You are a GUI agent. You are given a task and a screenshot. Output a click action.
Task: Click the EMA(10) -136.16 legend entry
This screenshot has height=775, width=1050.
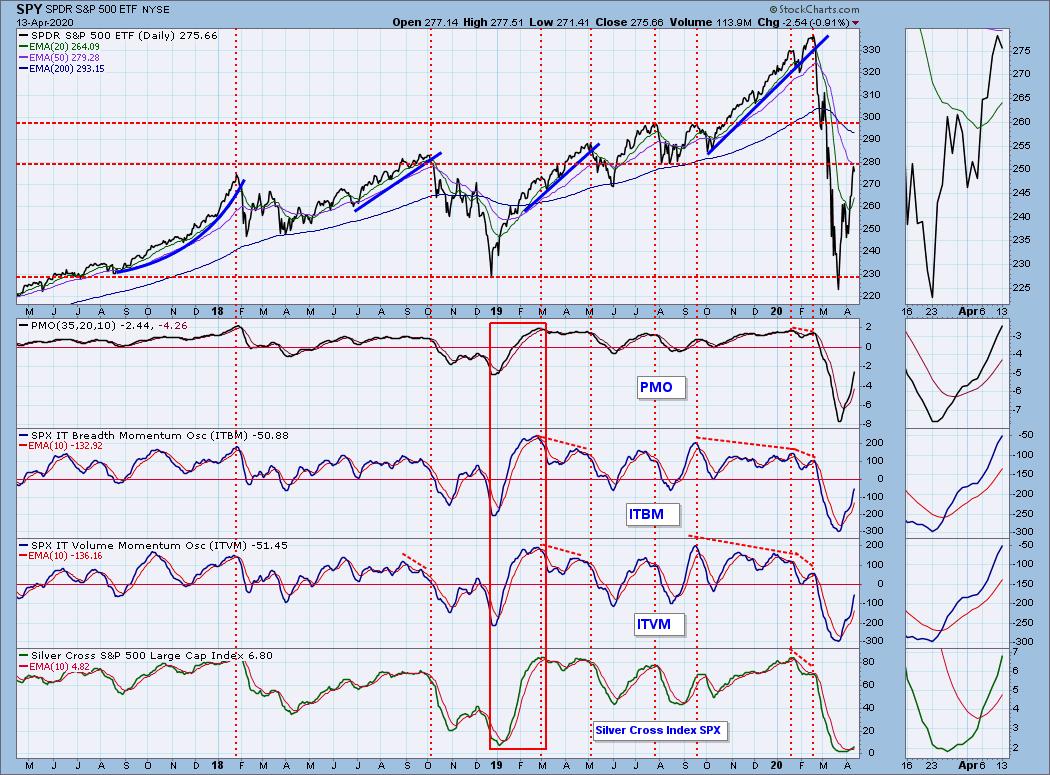(60, 556)
